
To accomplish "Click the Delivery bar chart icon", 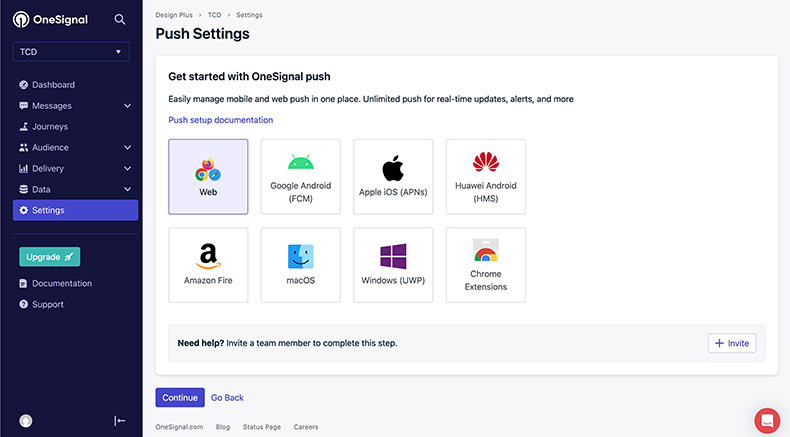I will [x=23, y=168].
